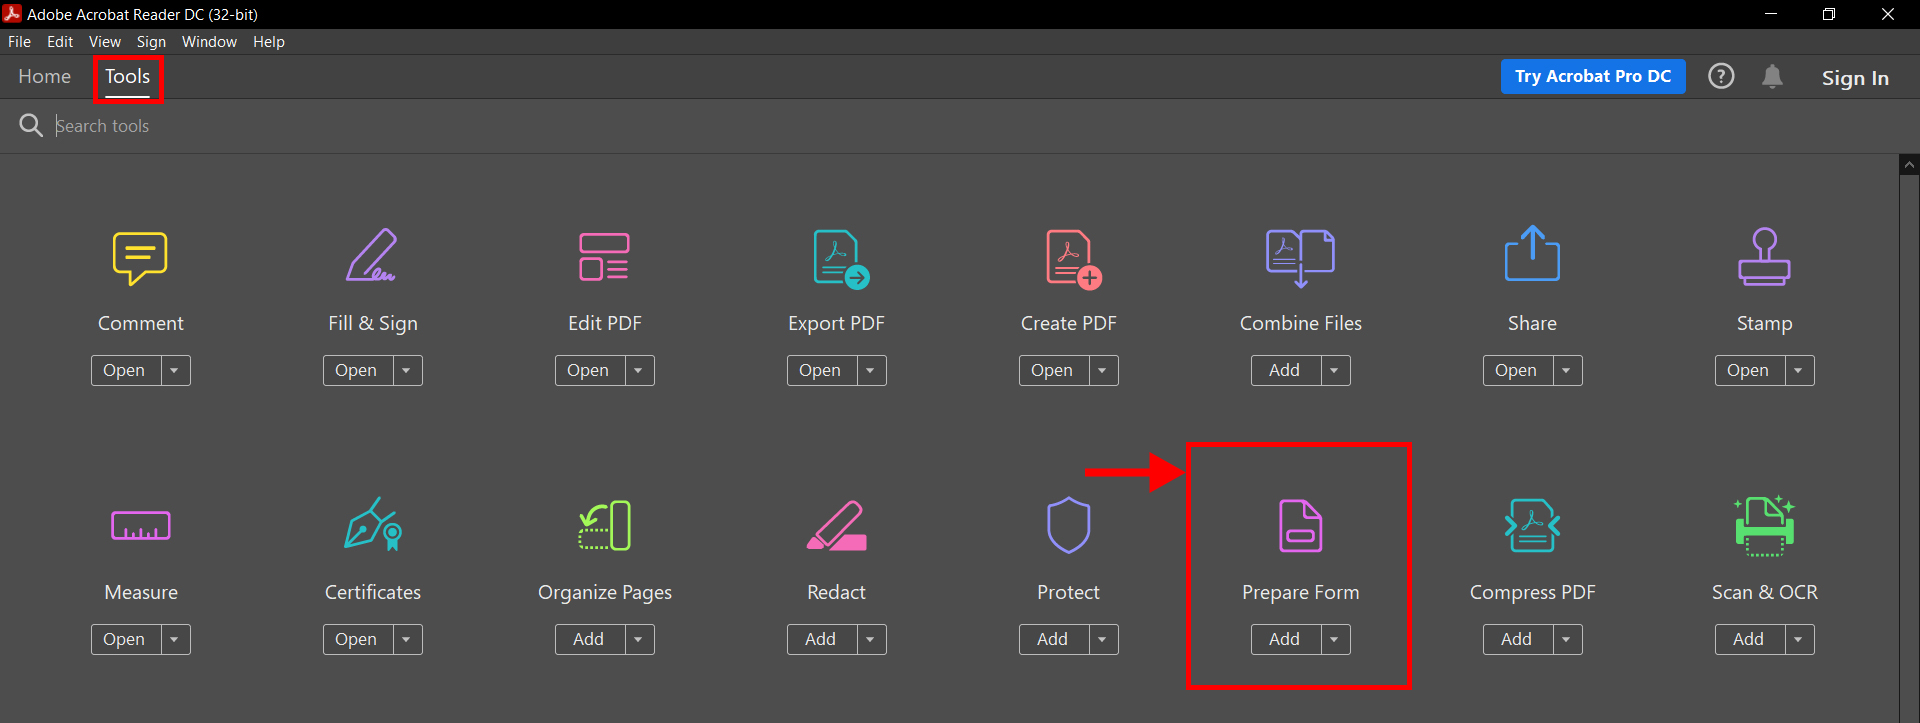Expand dropdown arrow beside Create PDF Open
Screen dimensions: 1920x723
point(1103,370)
